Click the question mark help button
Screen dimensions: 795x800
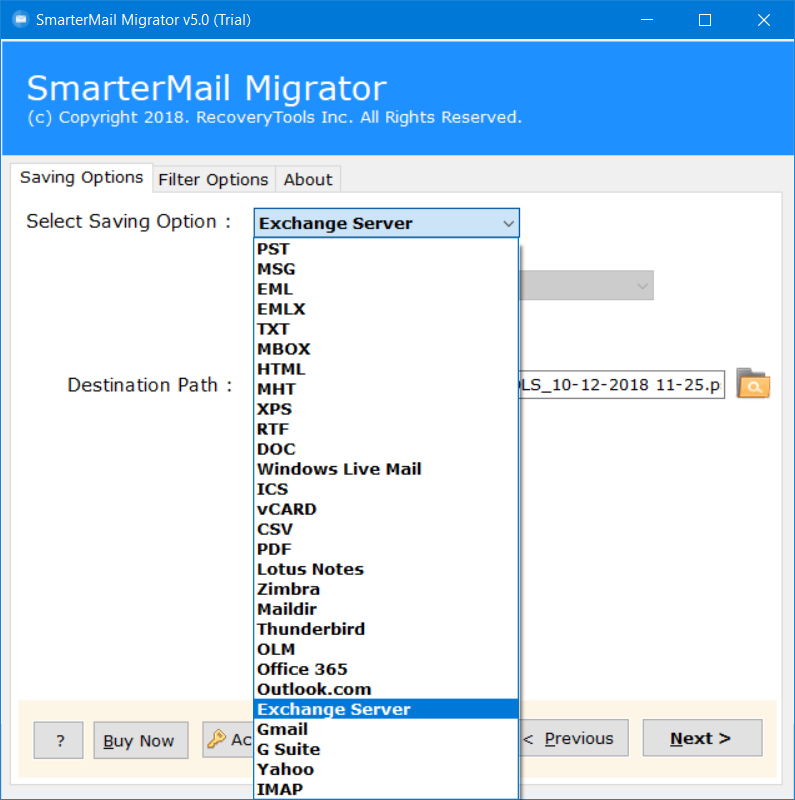[x=59, y=741]
